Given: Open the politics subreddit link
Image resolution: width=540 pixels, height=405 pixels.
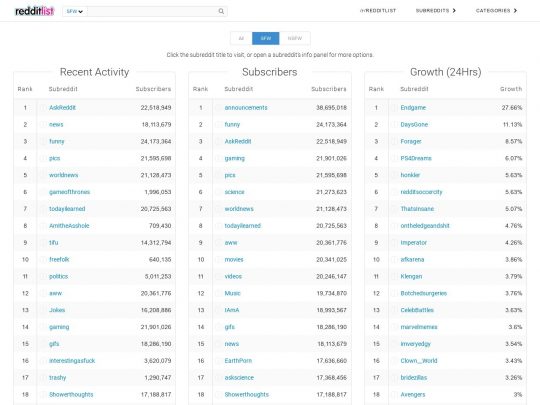Looking at the screenshot, I should coord(59,277).
